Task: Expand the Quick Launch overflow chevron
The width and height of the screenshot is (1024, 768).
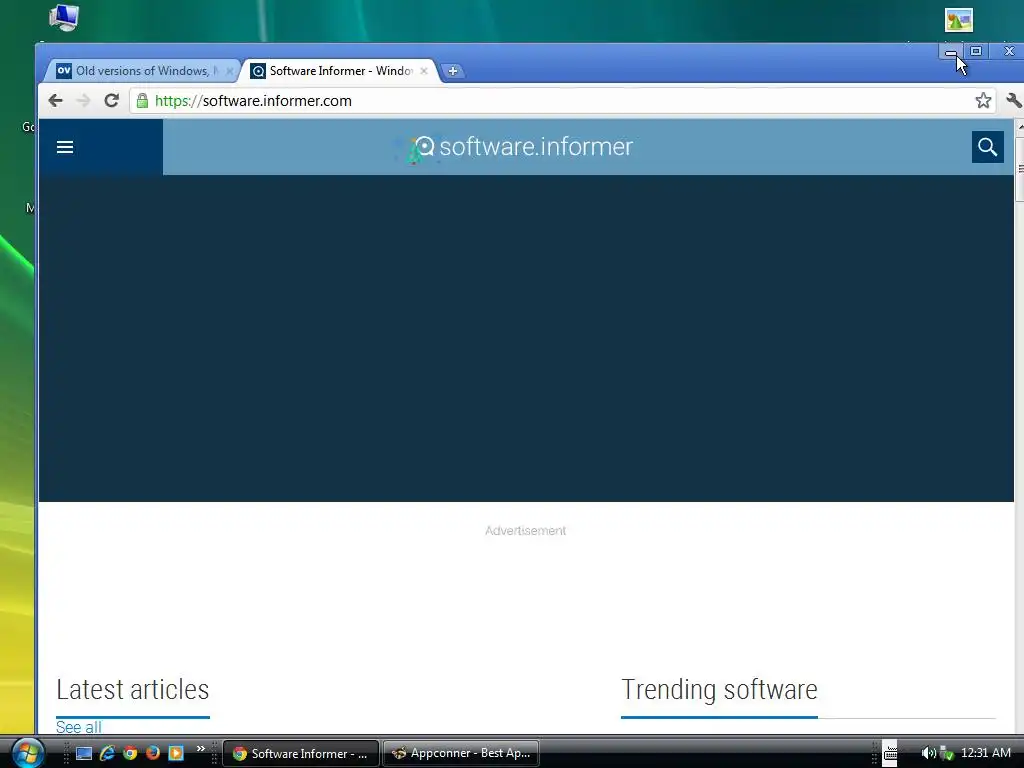Action: click(200, 749)
